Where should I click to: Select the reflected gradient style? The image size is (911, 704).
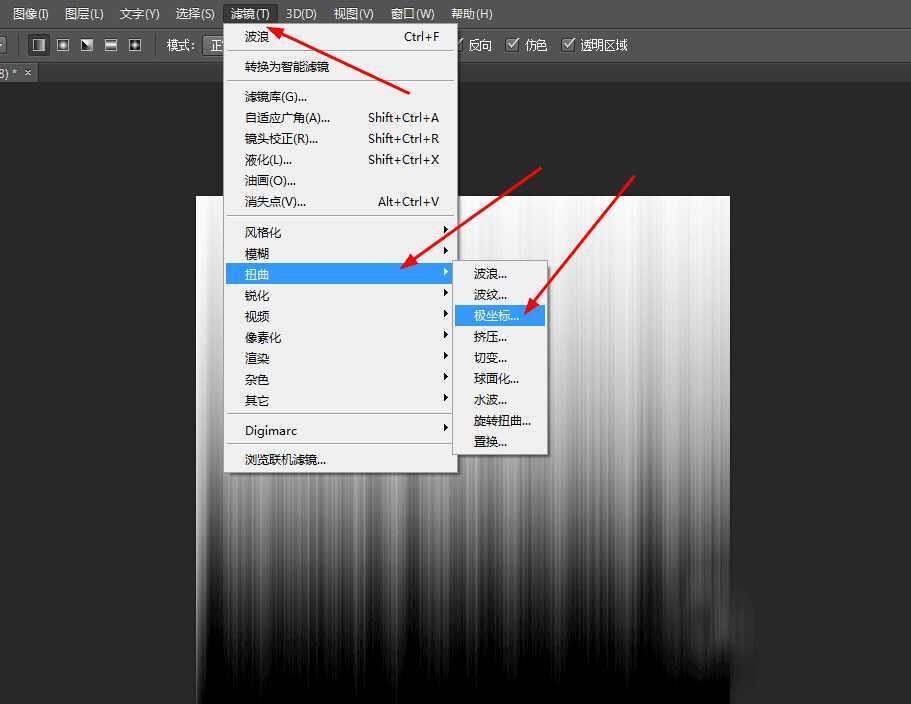(110, 44)
